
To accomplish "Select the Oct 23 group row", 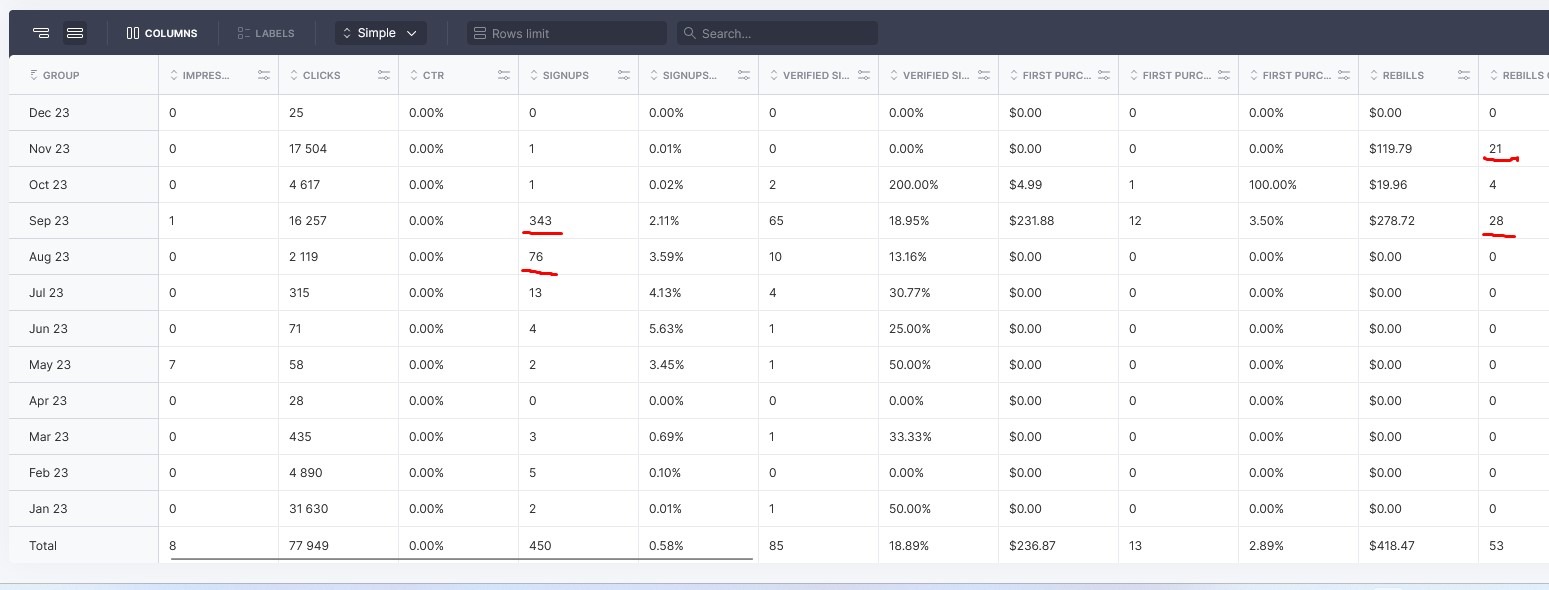I will (x=48, y=185).
